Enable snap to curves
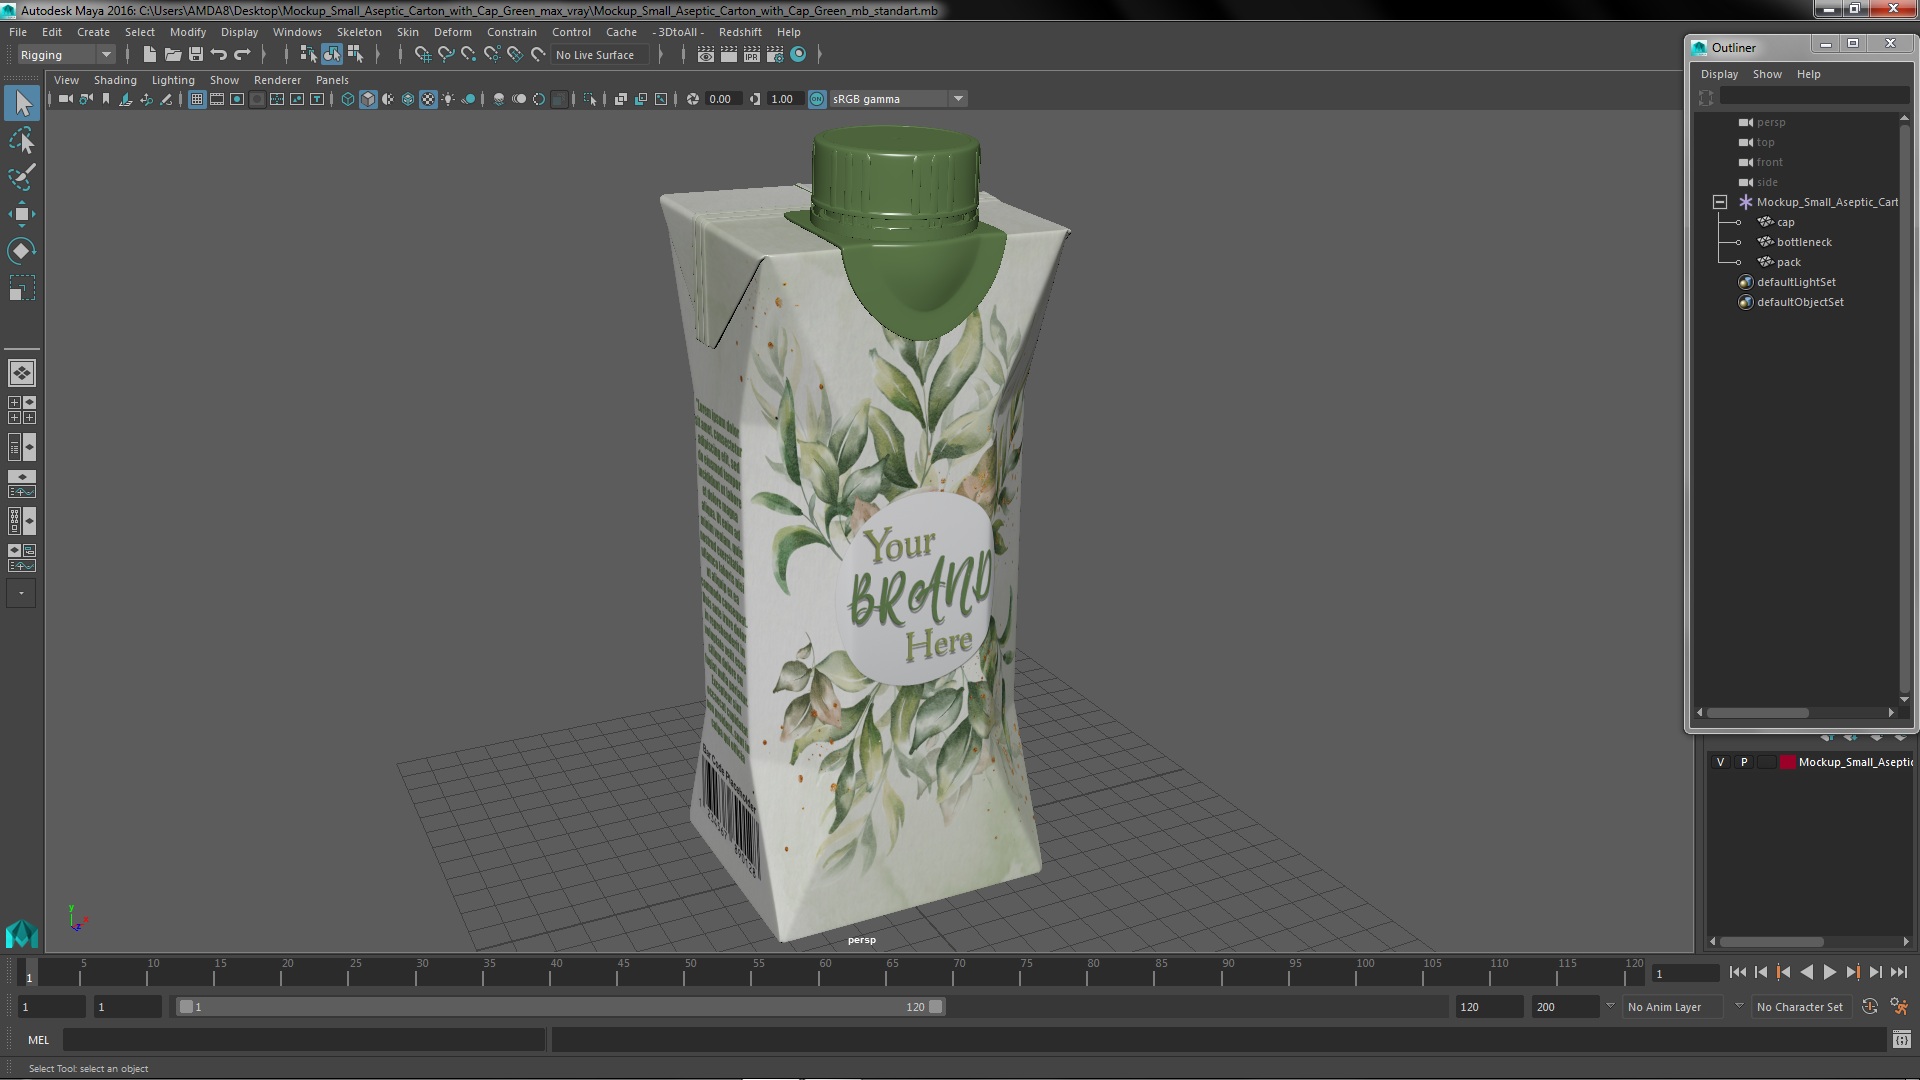This screenshot has height=1080, width=1920. pyautogui.click(x=446, y=55)
